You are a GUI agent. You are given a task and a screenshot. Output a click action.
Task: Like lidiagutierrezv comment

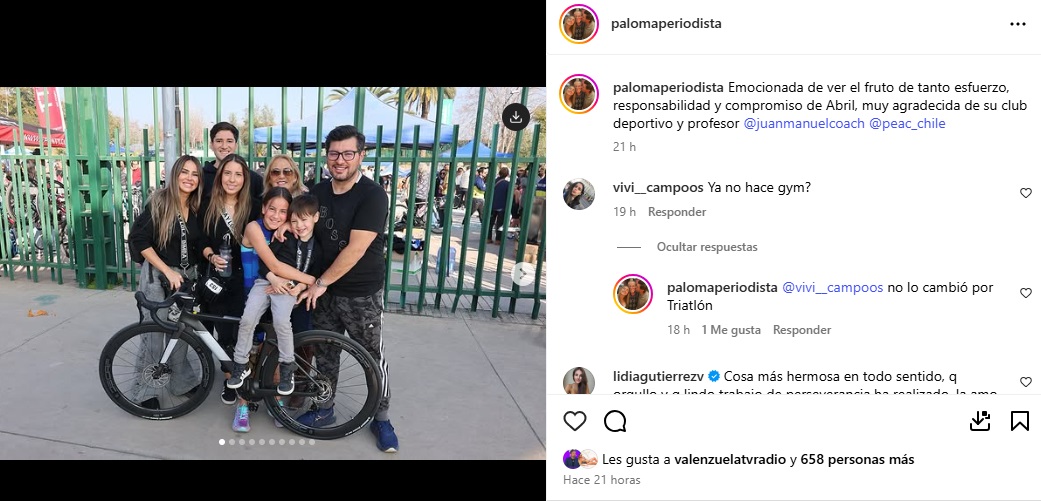(x=1026, y=382)
